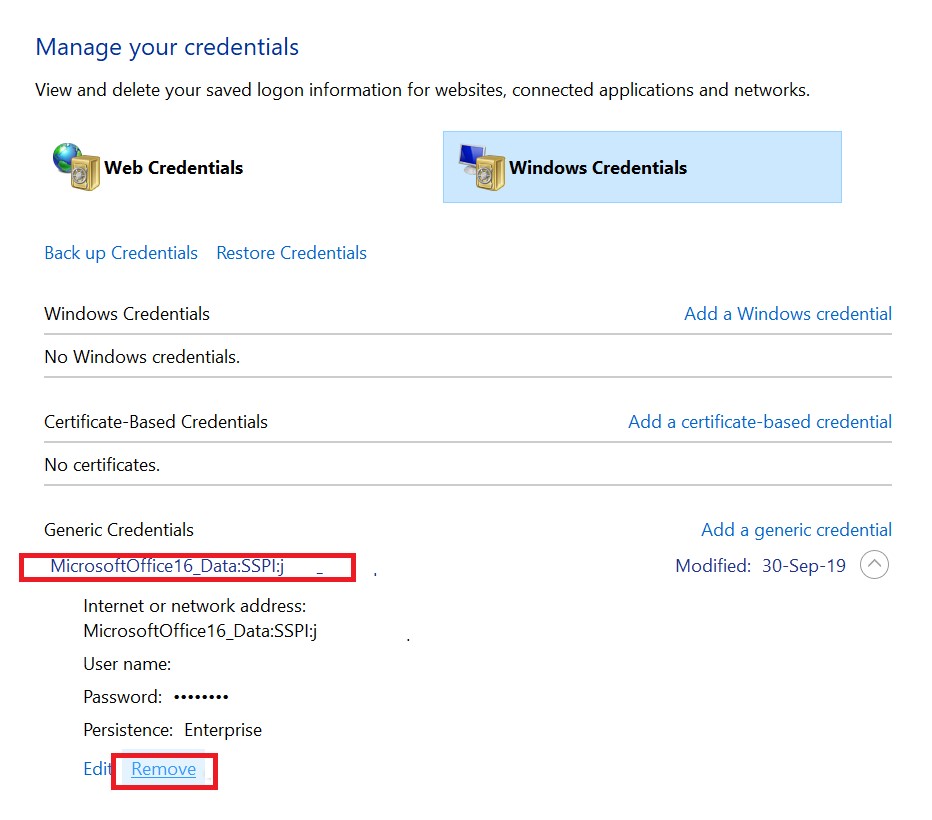Open the Back up Credentials link

click(x=121, y=253)
